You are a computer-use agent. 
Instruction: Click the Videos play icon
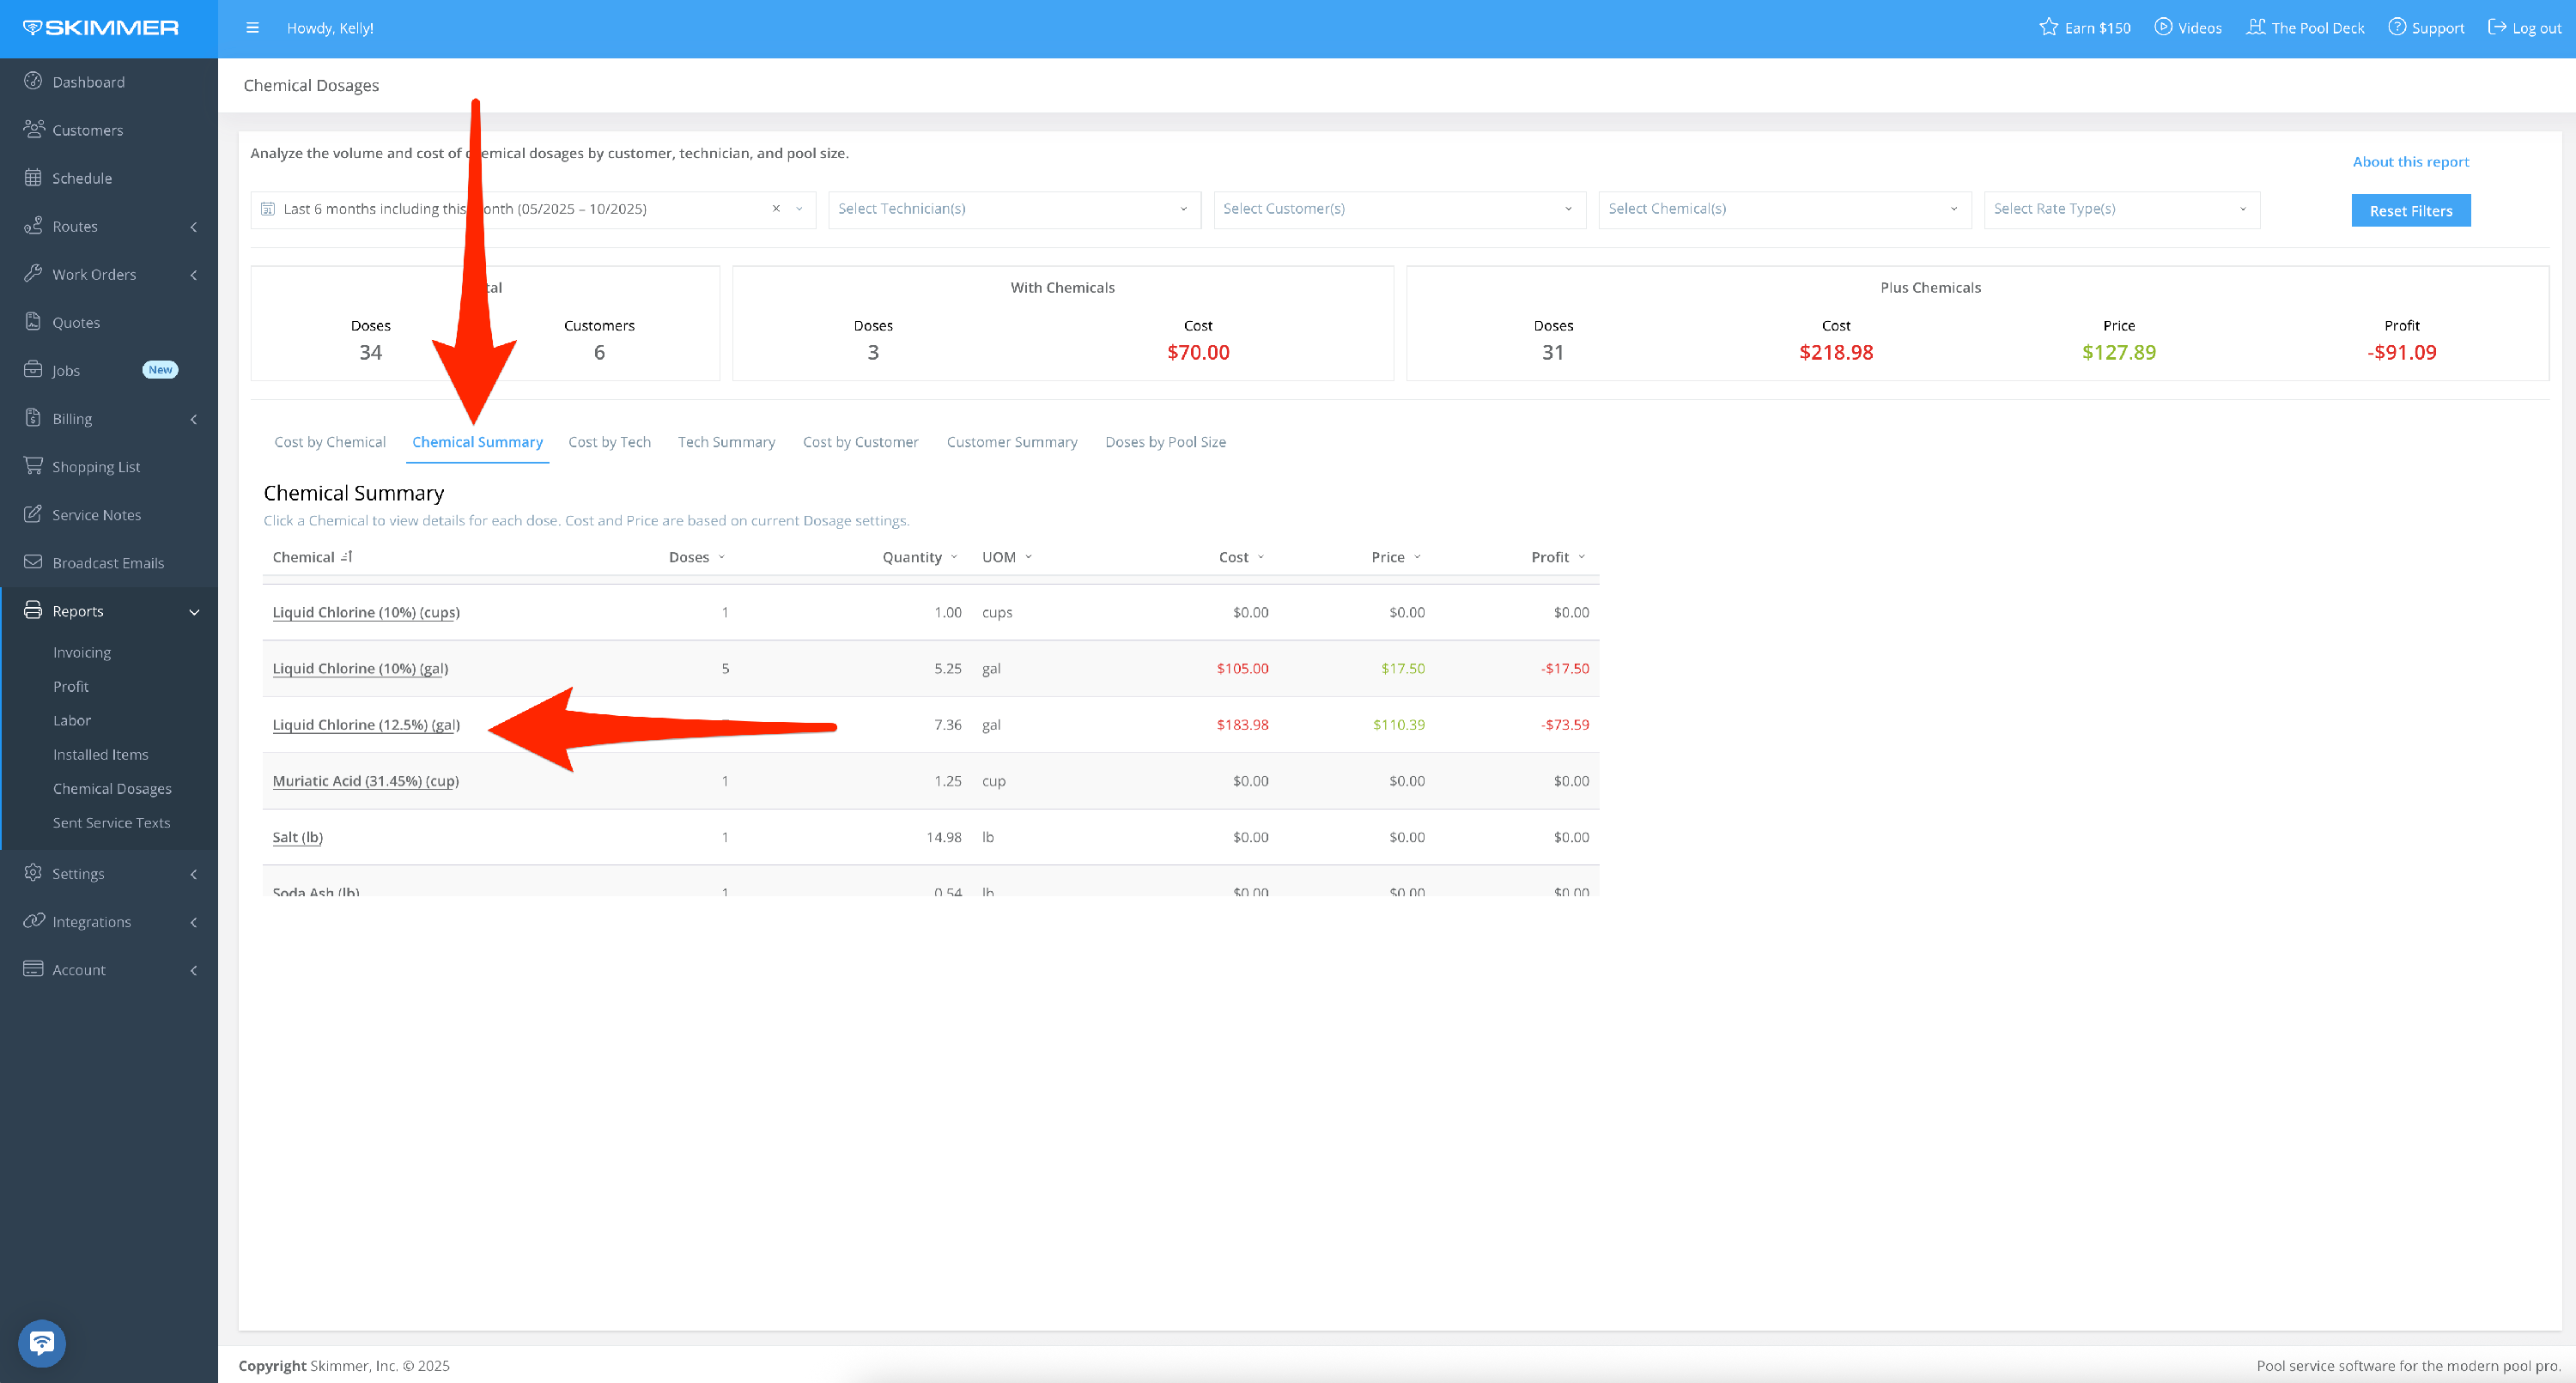point(2162,27)
